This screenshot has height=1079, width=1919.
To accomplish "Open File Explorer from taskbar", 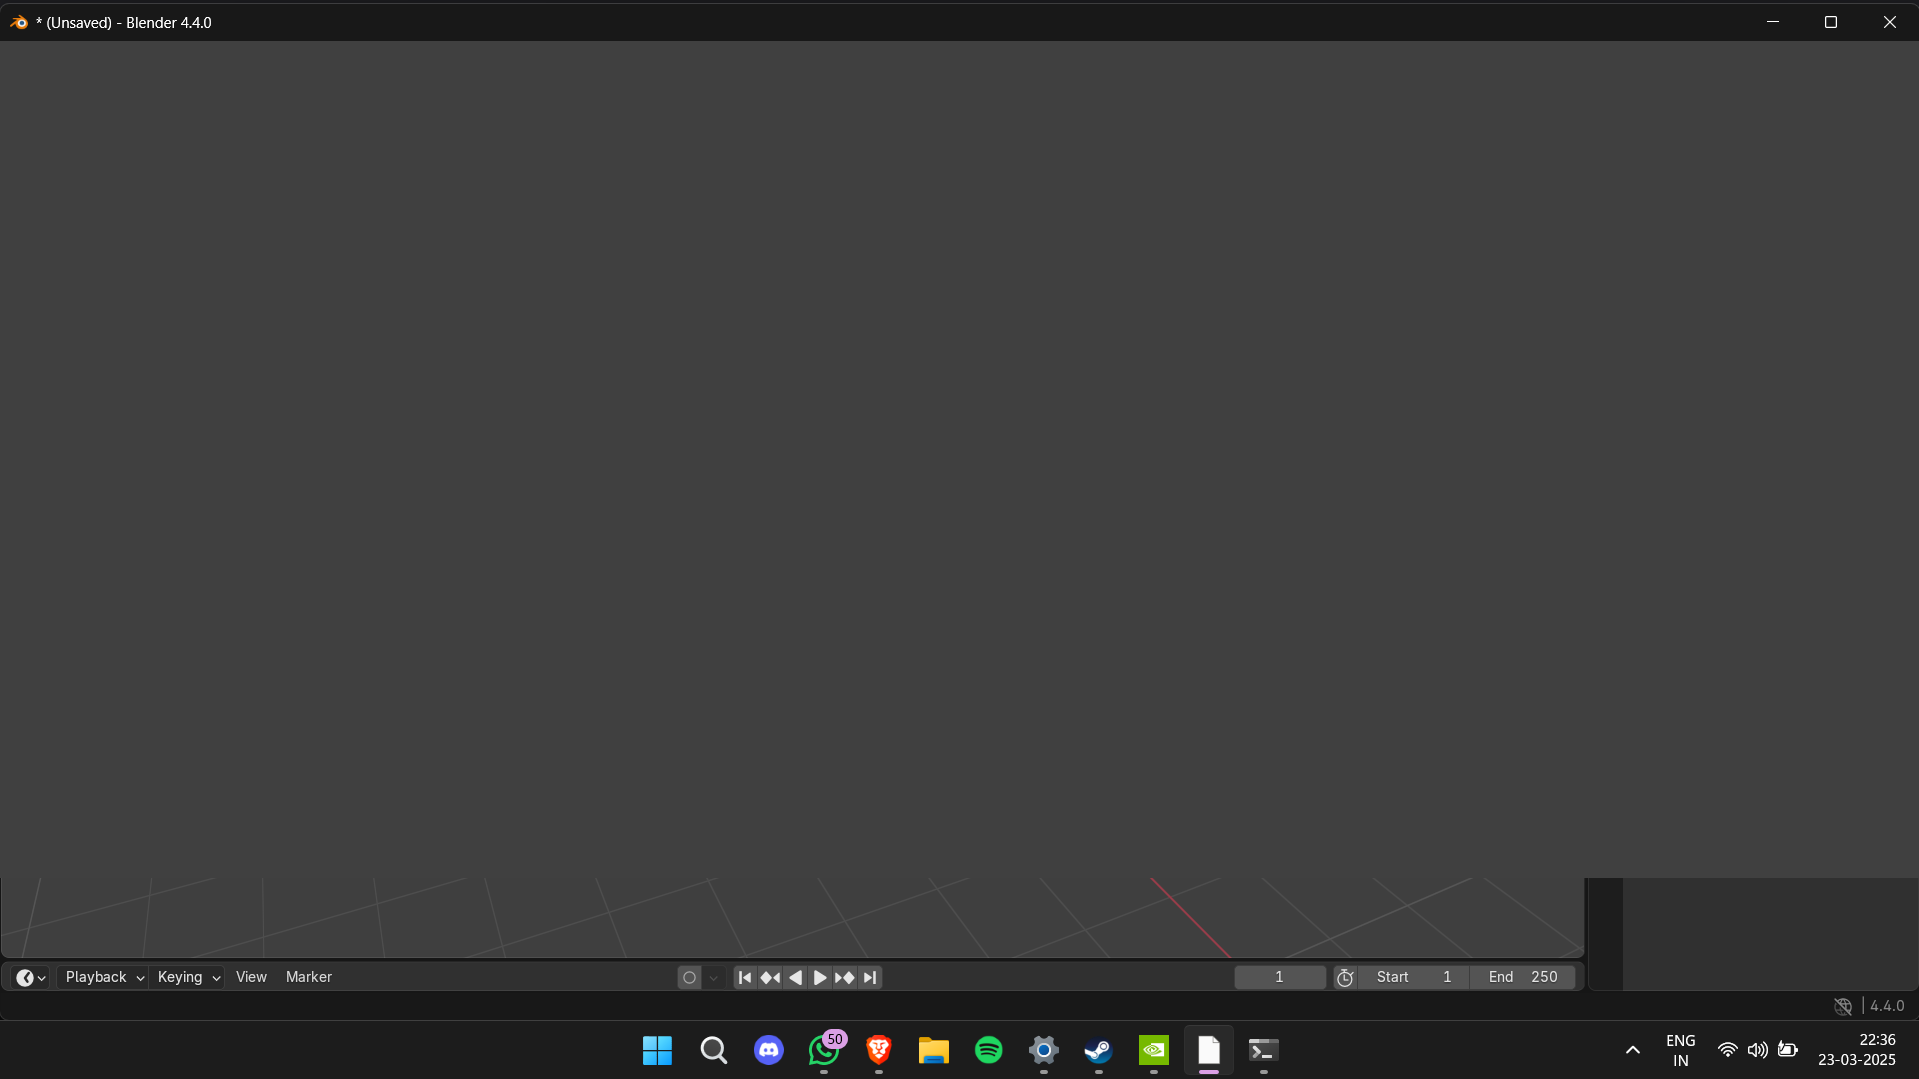I will [934, 1050].
